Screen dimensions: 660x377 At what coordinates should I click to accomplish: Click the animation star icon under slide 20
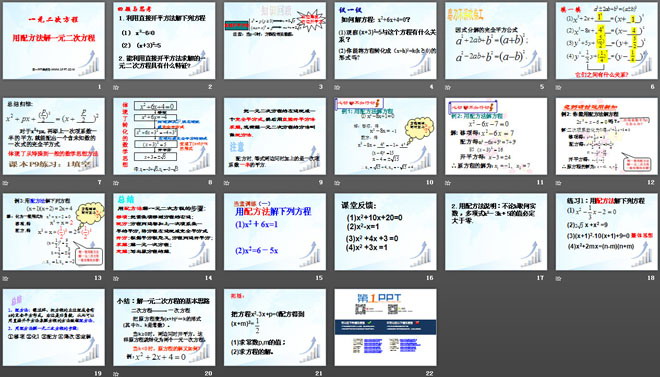(x=115, y=374)
